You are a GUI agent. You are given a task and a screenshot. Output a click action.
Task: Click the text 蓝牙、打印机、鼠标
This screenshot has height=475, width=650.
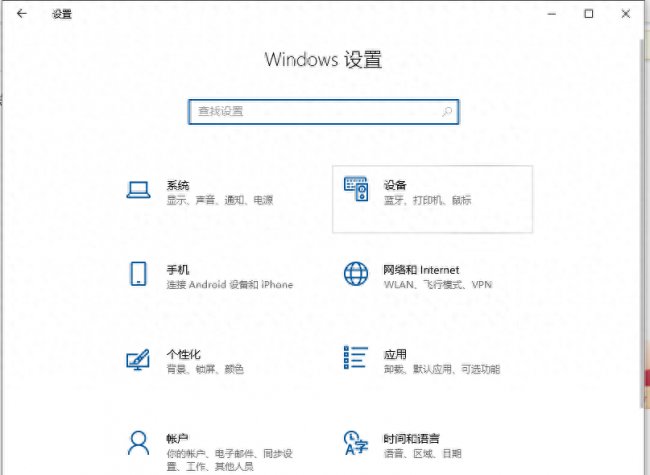pyautogui.click(x=427, y=200)
